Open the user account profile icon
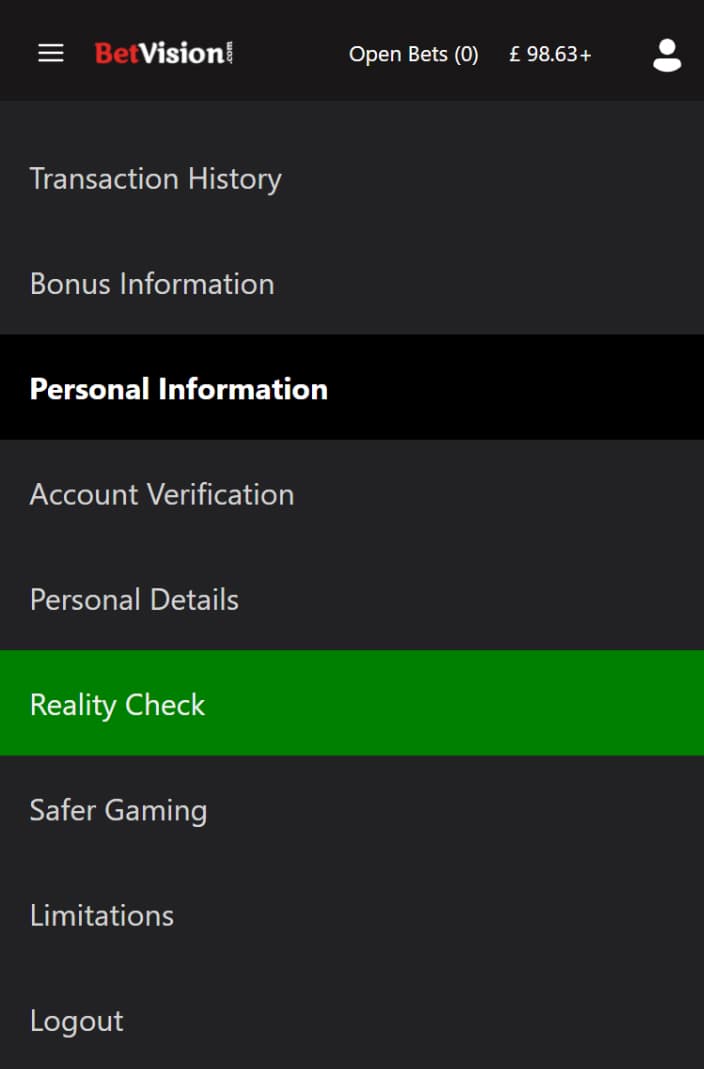The image size is (704, 1069). pos(667,55)
